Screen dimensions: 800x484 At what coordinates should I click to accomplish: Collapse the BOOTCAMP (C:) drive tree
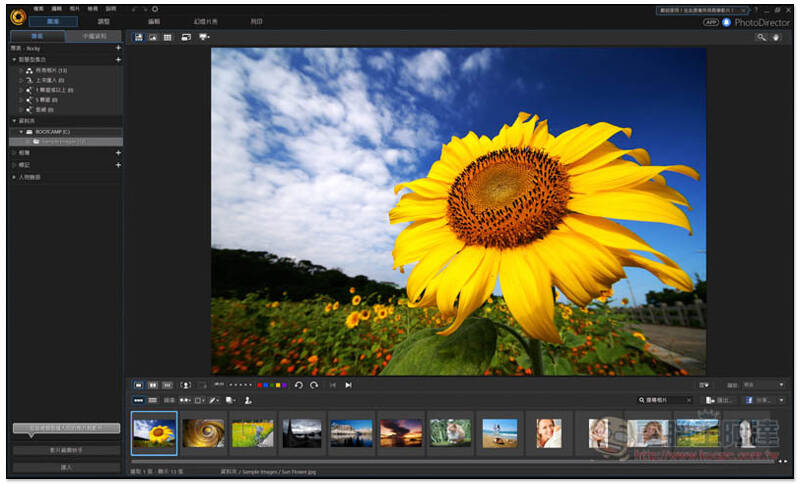(21, 132)
